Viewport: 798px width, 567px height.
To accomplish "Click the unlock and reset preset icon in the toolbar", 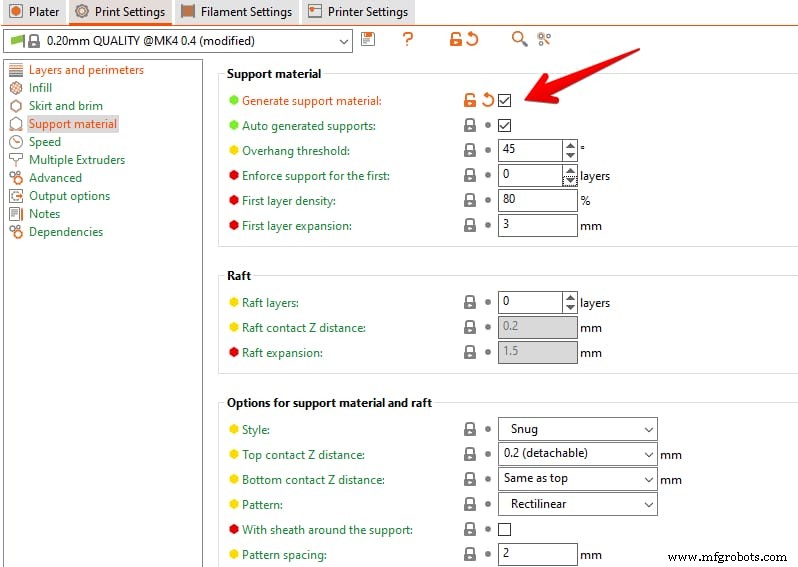I will (464, 39).
